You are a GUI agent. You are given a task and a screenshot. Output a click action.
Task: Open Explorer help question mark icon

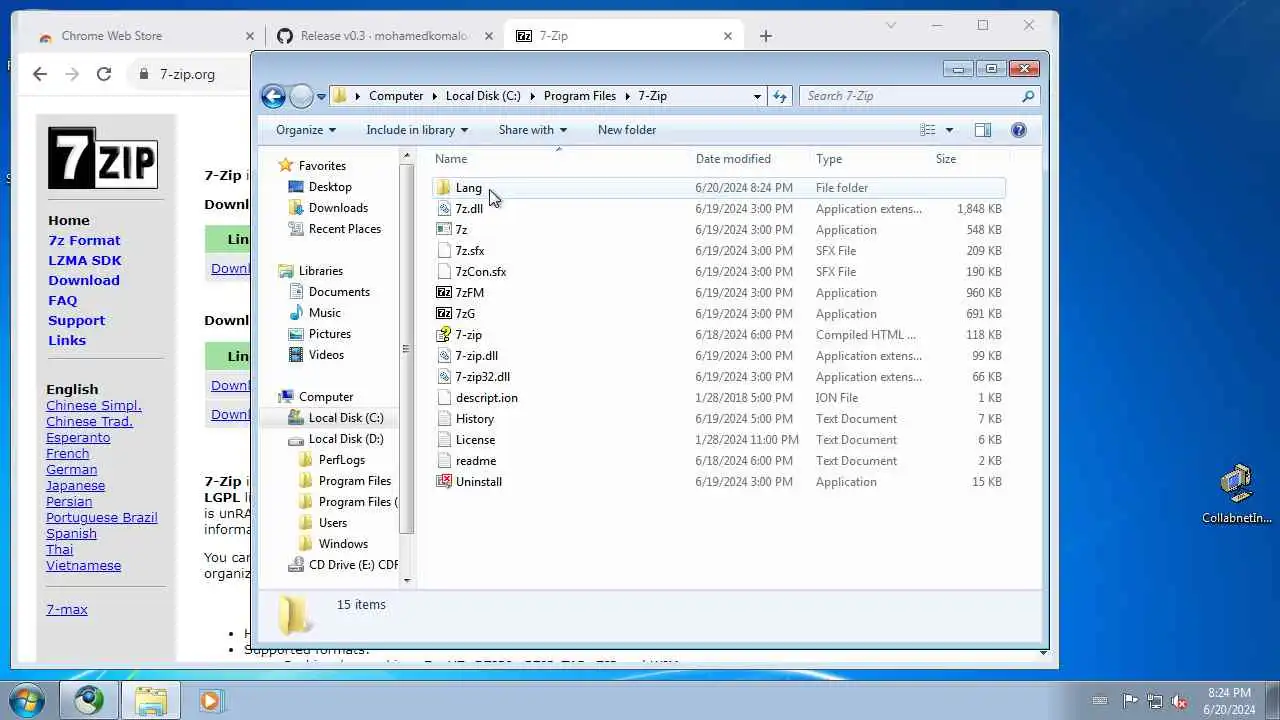pyautogui.click(x=1019, y=130)
